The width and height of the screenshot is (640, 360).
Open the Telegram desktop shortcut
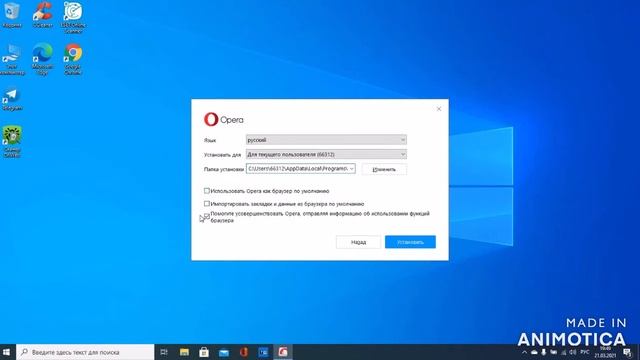pos(12,100)
